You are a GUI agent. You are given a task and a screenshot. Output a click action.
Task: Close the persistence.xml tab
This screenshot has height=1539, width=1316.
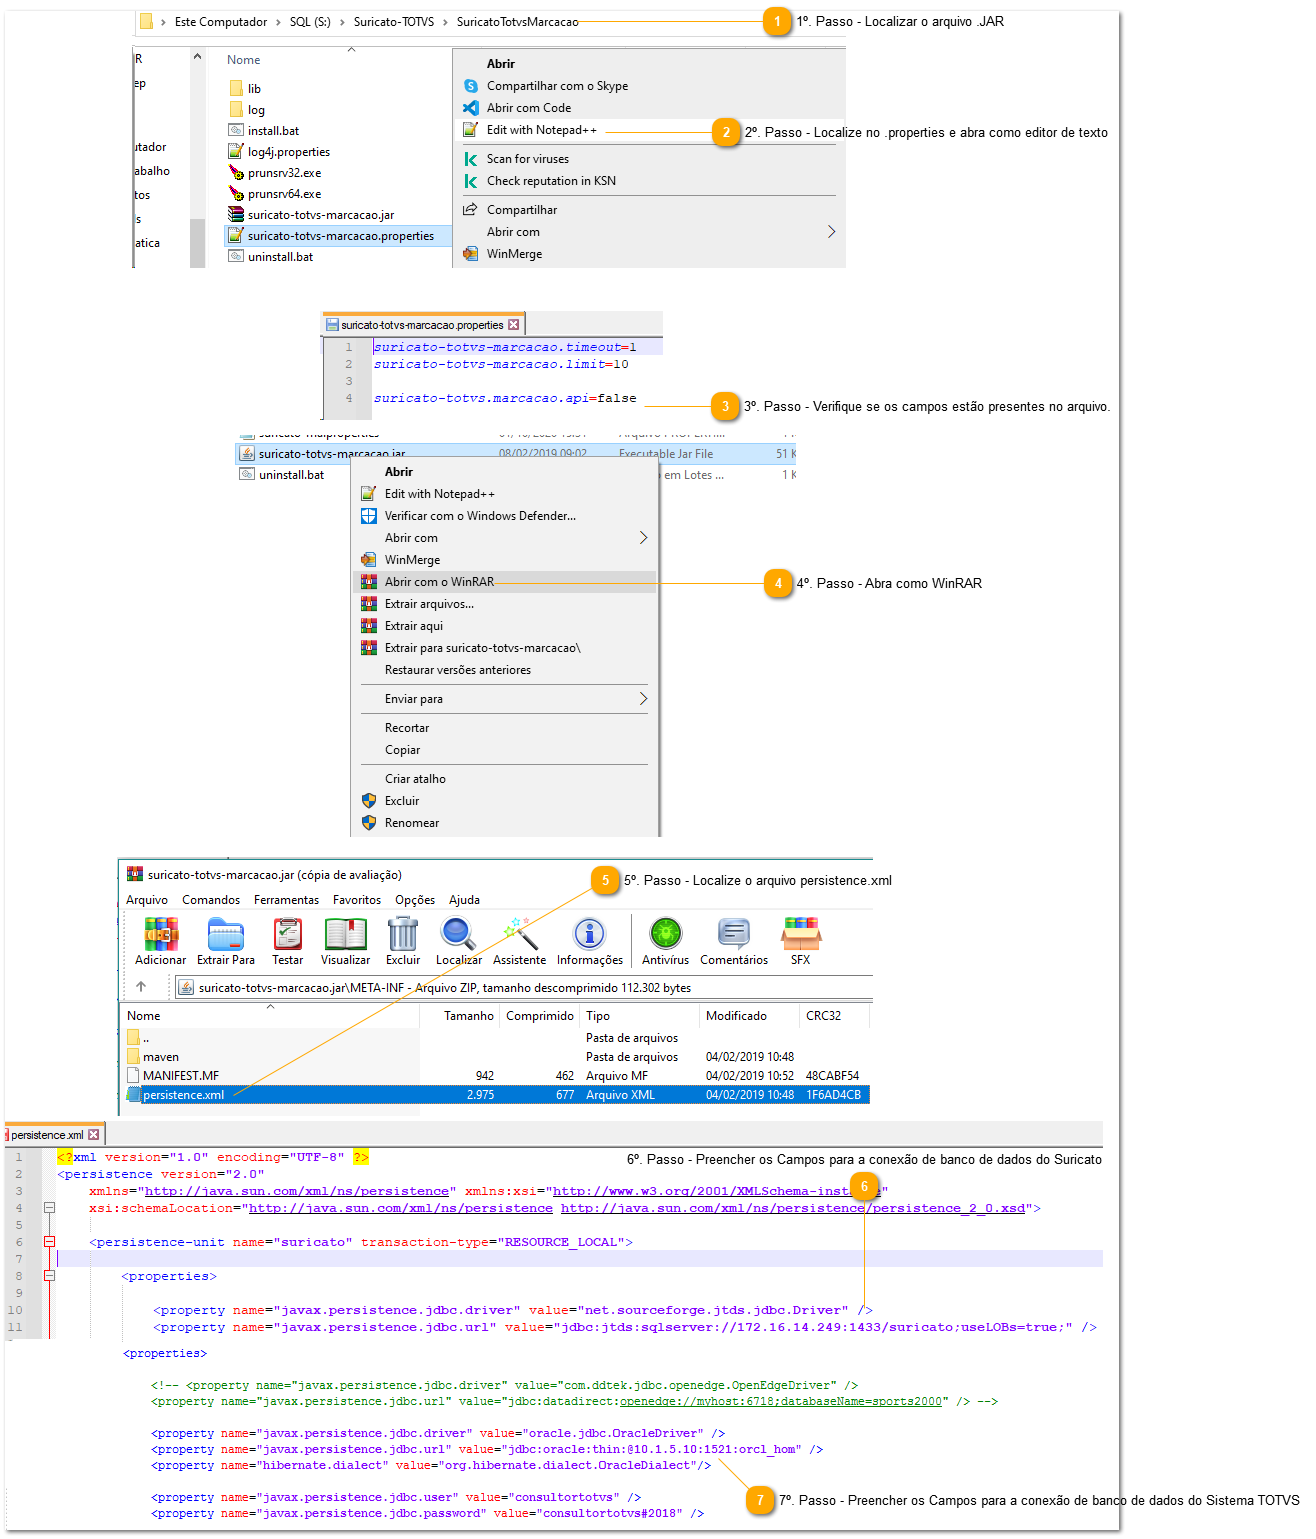[x=94, y=1135]
